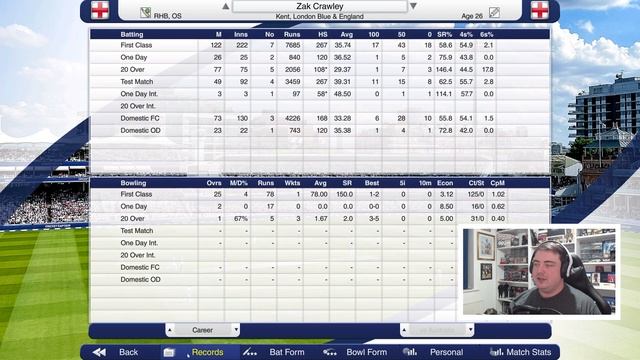This screenshot has height=360, width=640.
Task: Click First Class average 35.74
Action: coord(343,45)
